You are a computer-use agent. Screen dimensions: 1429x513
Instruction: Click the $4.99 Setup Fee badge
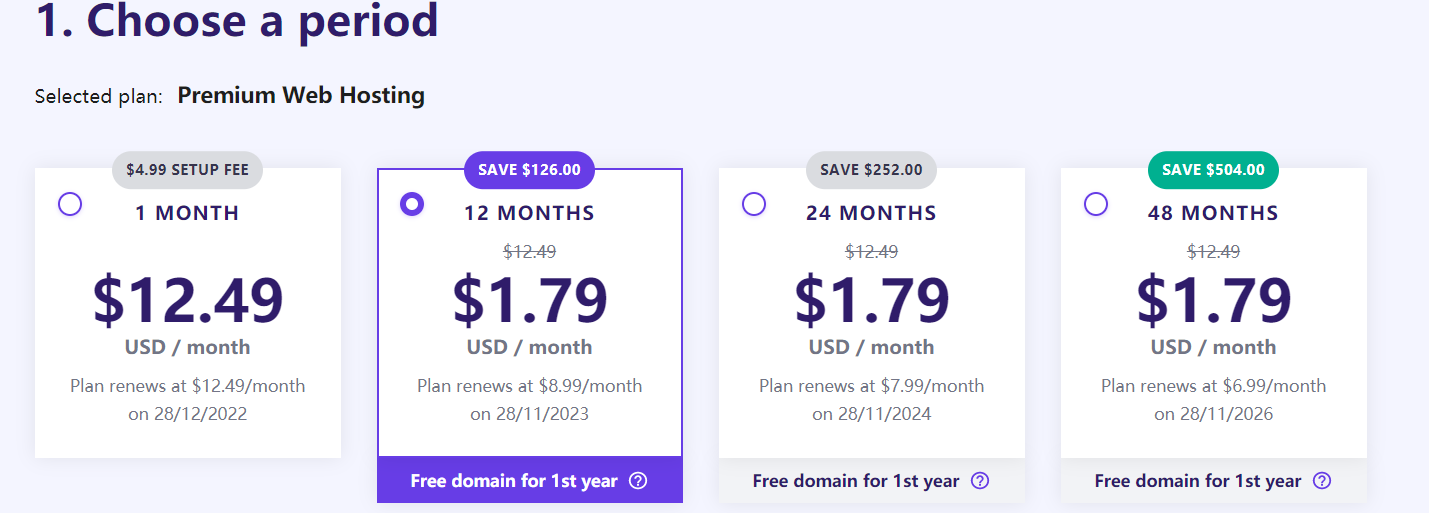coord(187,170)
